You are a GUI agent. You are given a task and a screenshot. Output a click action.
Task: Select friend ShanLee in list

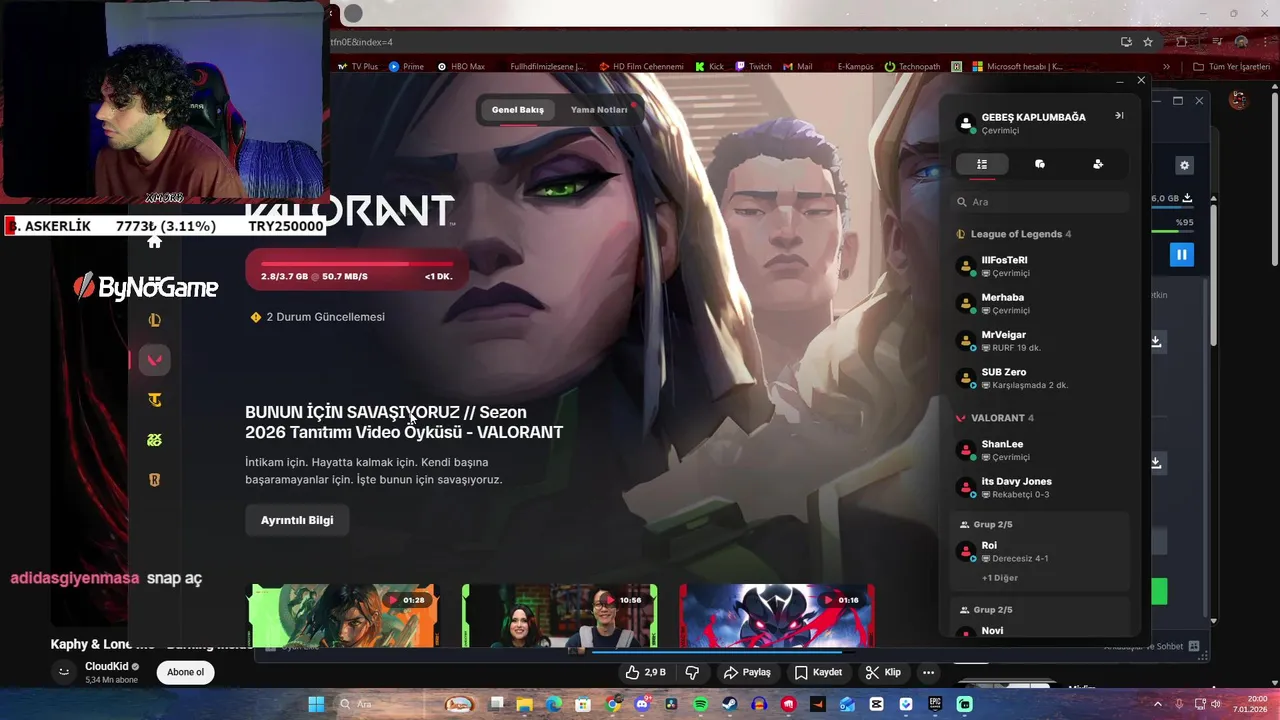pos(1040,450)
